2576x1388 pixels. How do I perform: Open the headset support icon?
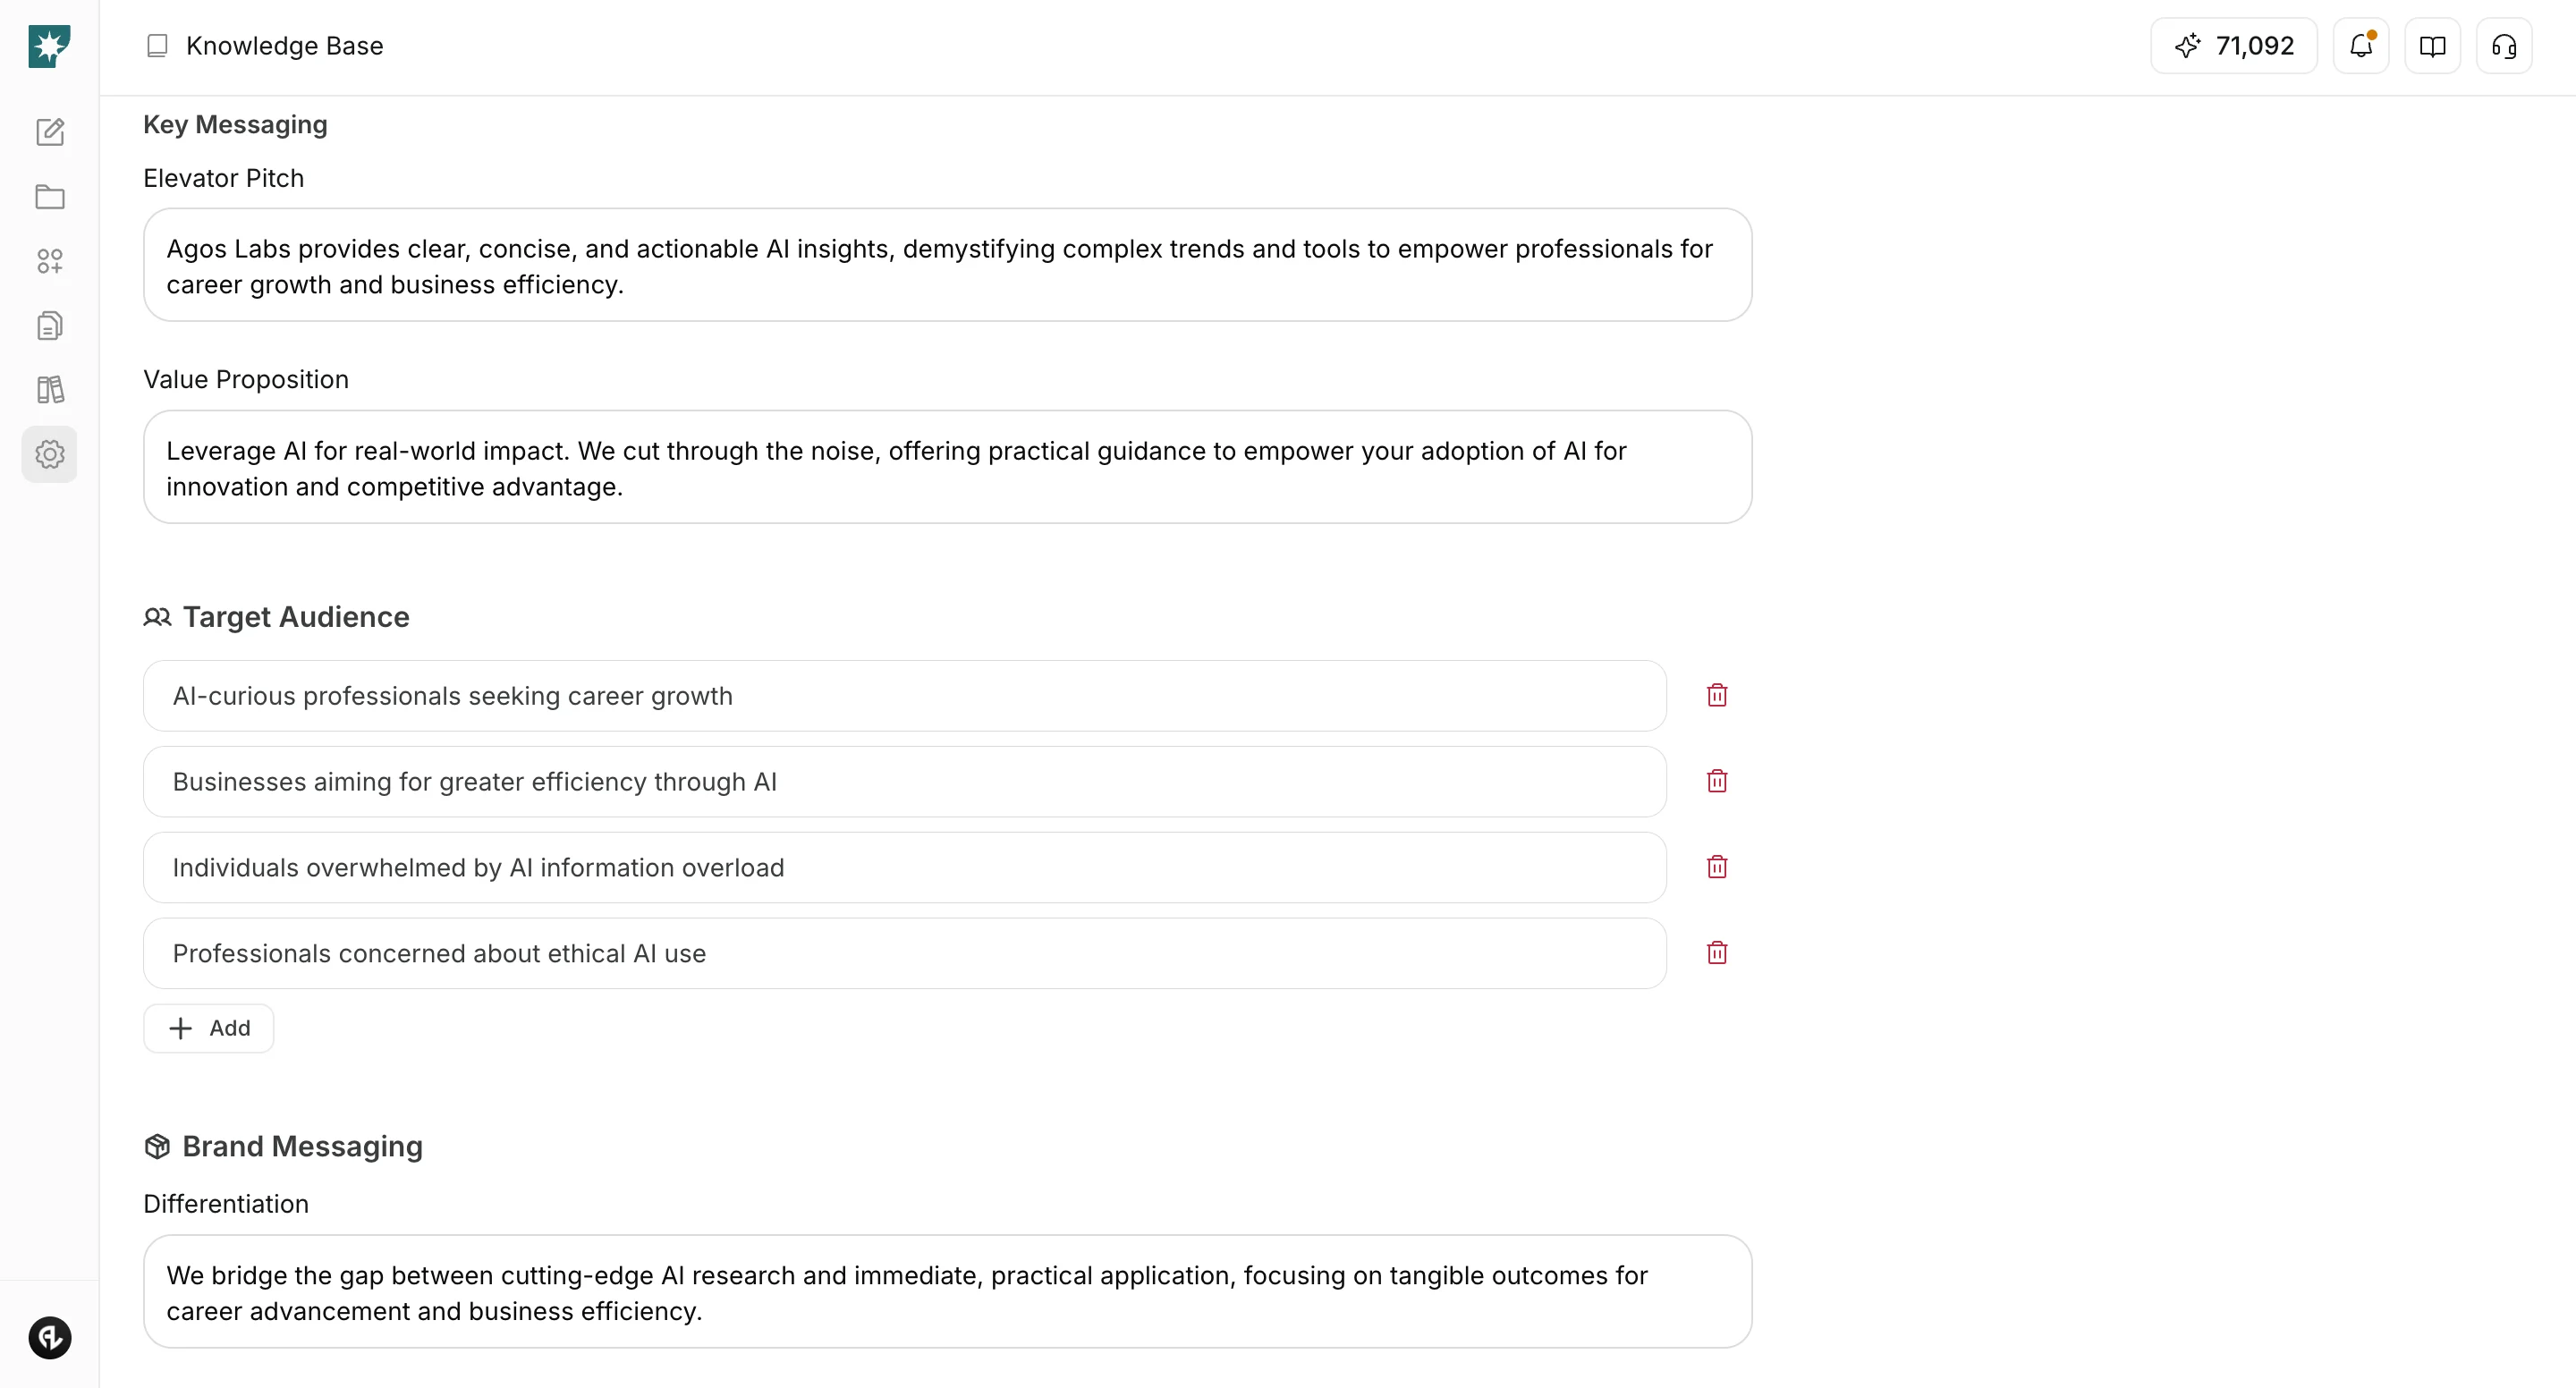pyautogui.click(x=2504, y=46)
